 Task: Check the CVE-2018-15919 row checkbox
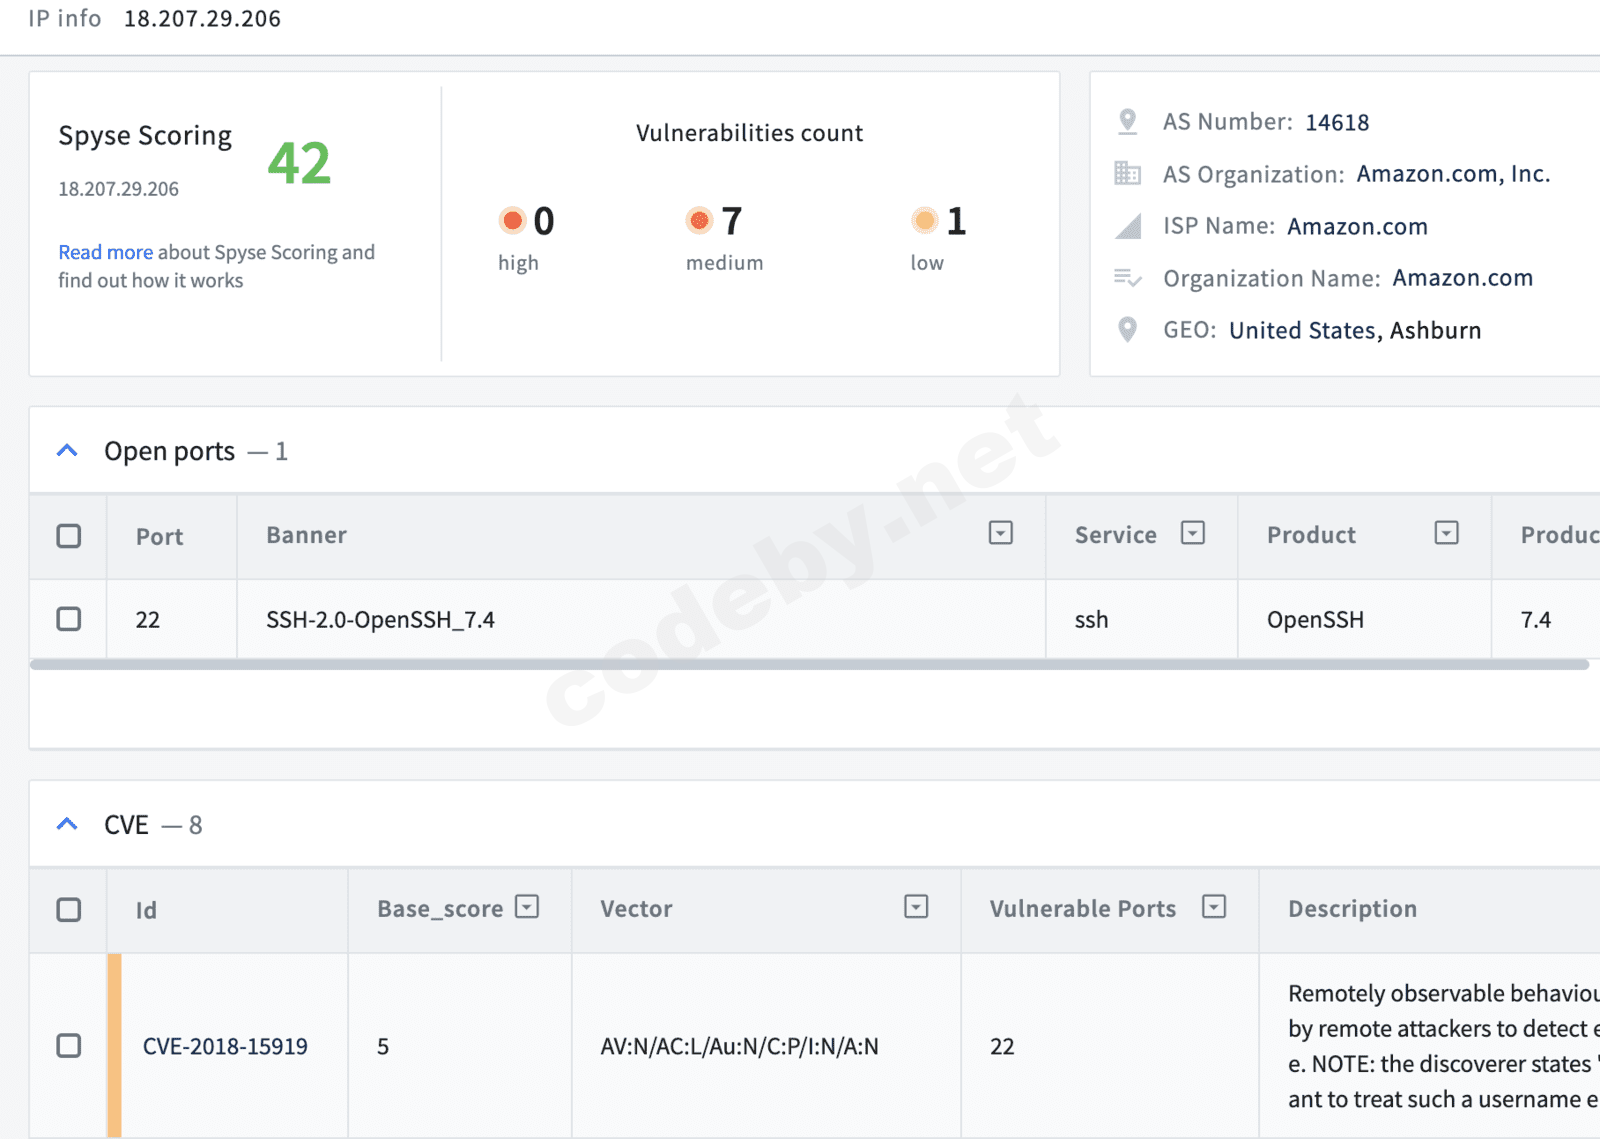pyautogui.click(x=69, y=1046)
